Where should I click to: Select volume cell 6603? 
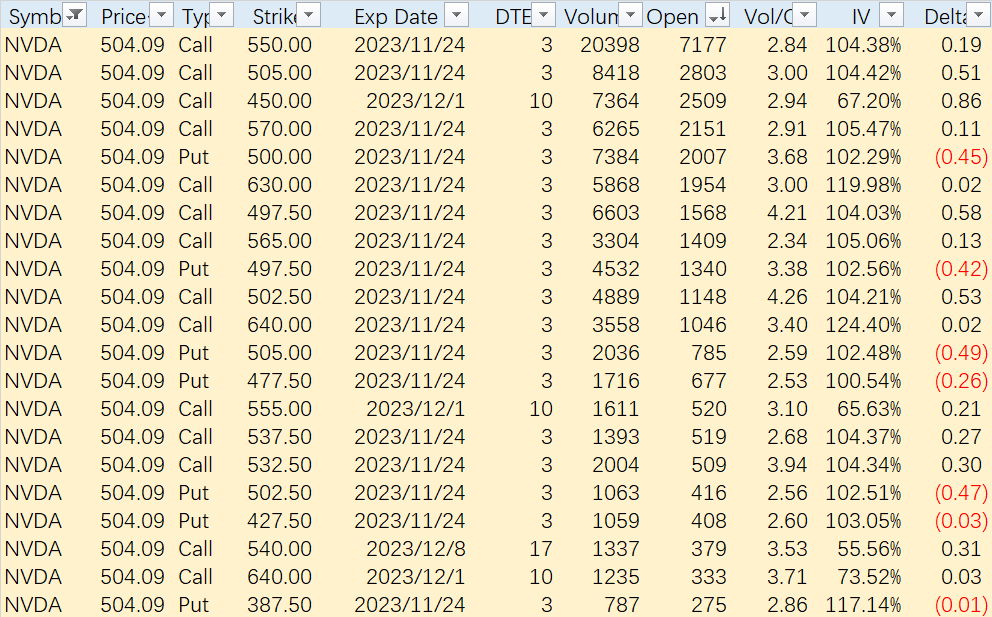tap(616, 213)
